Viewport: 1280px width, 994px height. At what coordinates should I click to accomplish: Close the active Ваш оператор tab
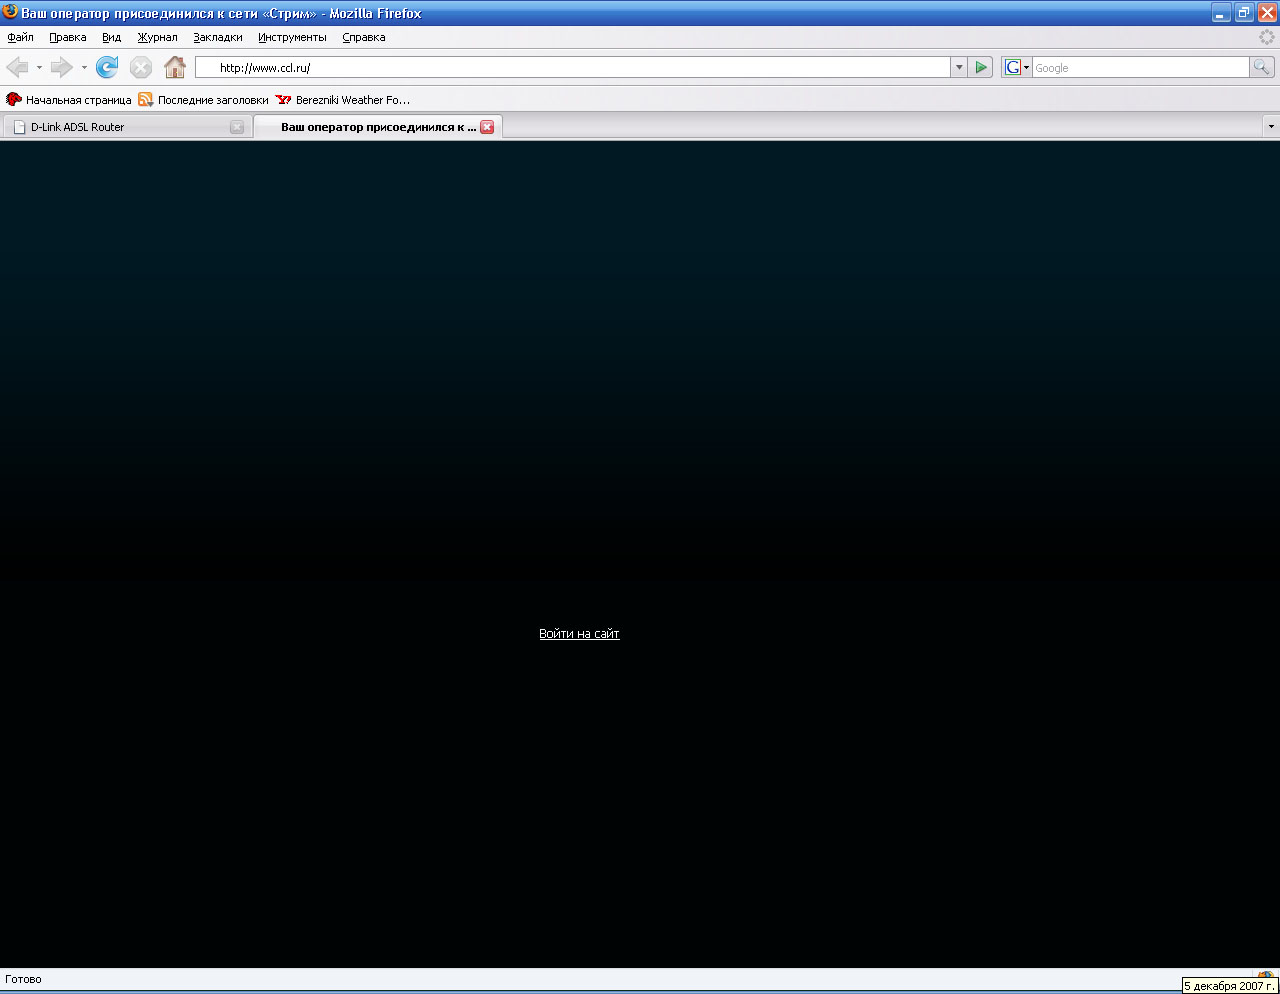coord(487,127)
